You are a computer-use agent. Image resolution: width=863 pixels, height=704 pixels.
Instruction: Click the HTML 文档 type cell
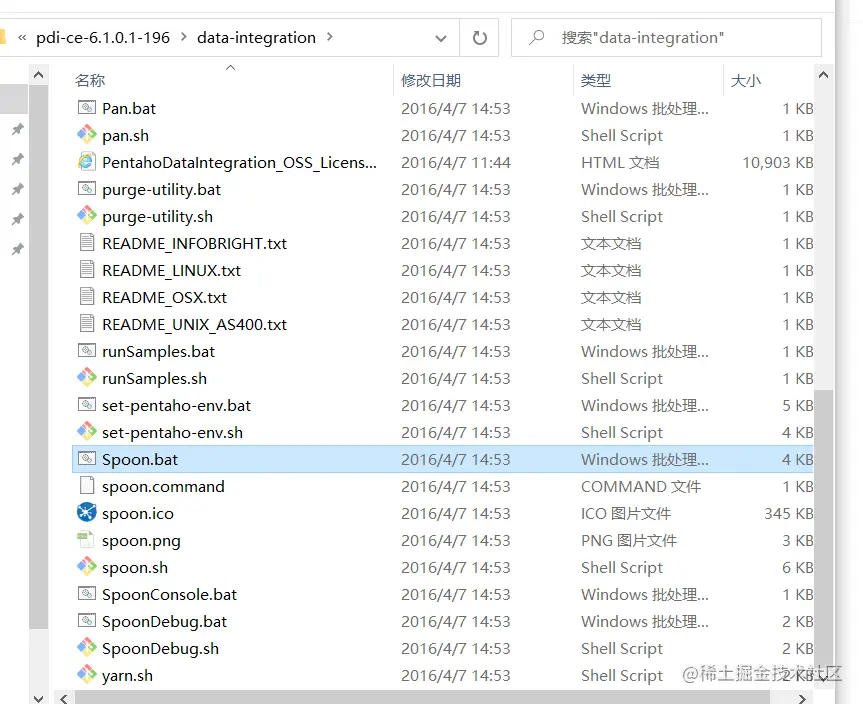[620, 162]
